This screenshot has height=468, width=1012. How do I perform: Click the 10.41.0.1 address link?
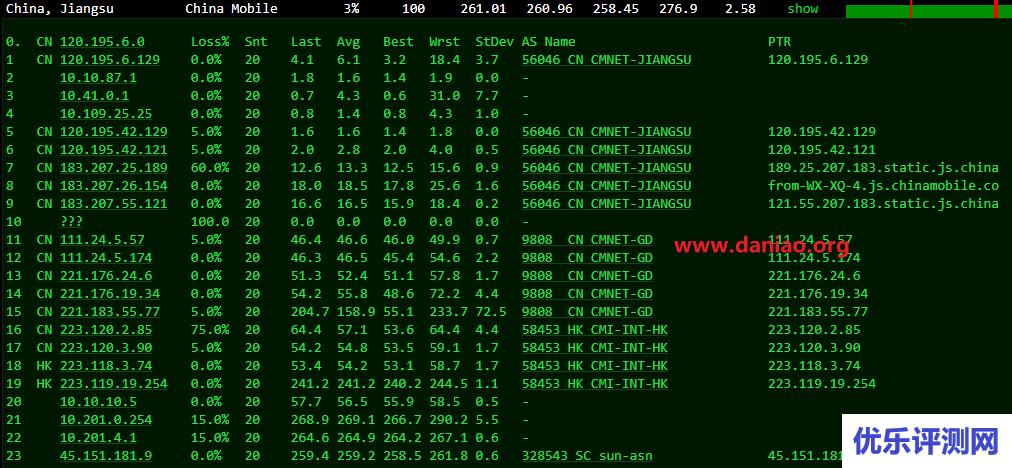point(94,96)
